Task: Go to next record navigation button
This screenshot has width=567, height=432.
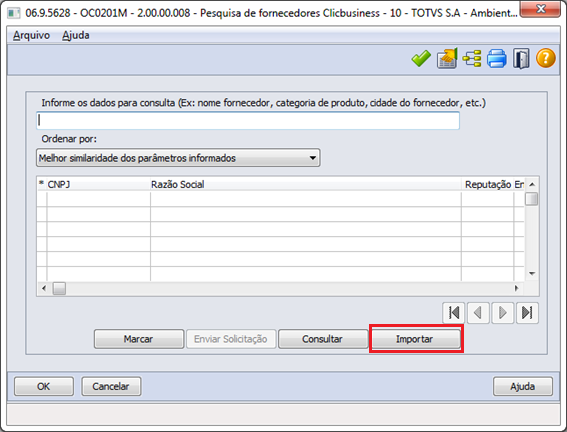Action: click(503, 313)
